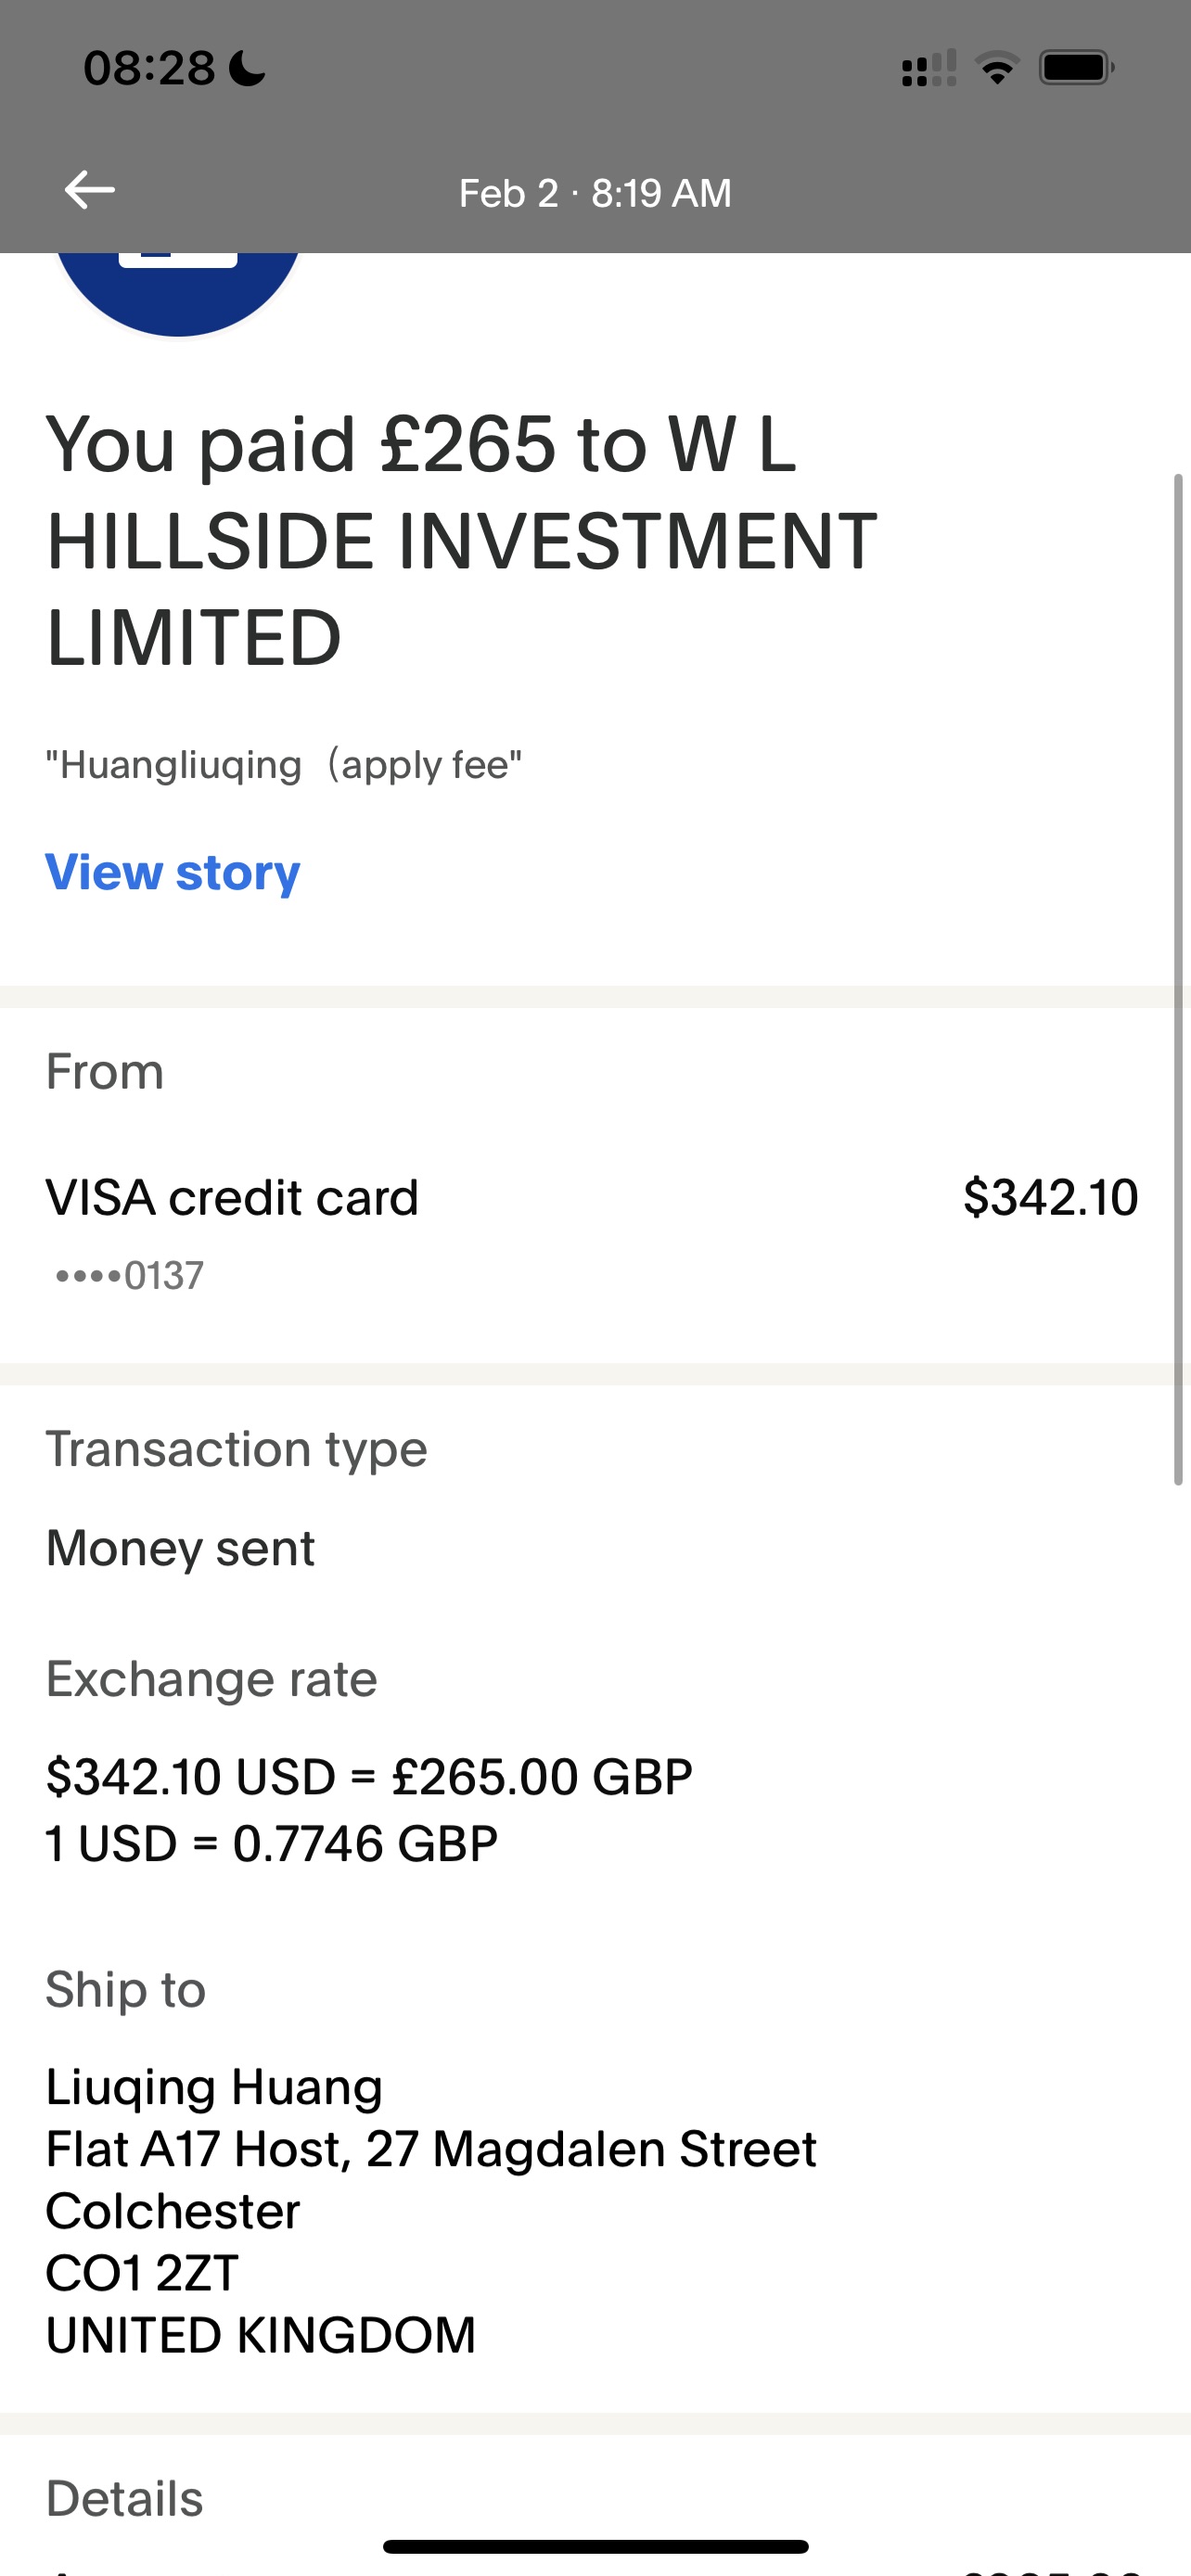1191x2576 pixels.
Task: Tap the blue merchant logo avatar
Action: [x=178, y=290]
